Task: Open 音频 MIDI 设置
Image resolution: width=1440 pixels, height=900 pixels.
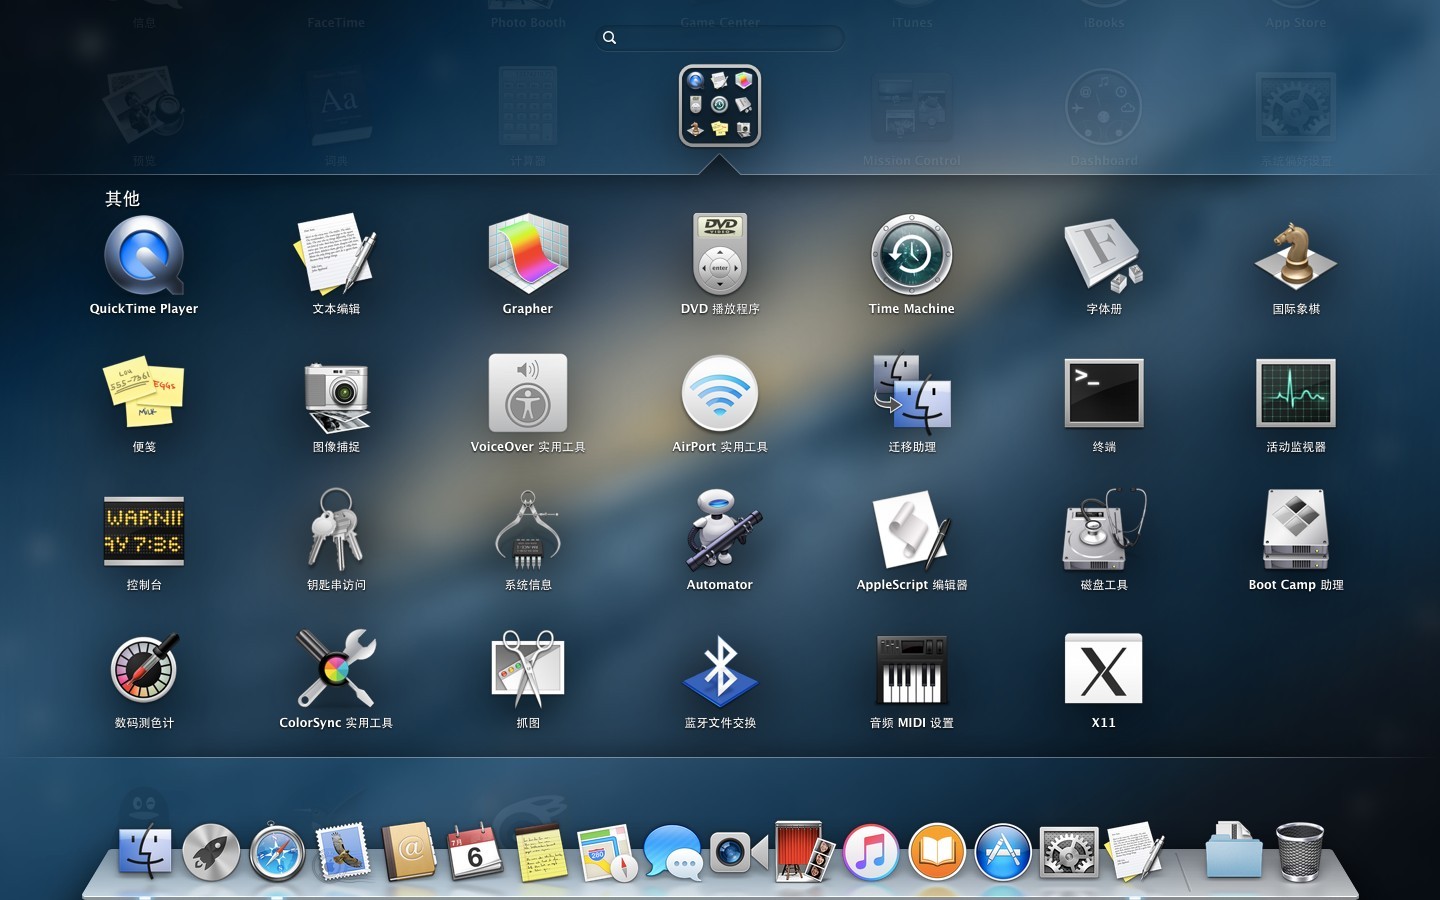Action: (912, 669)
